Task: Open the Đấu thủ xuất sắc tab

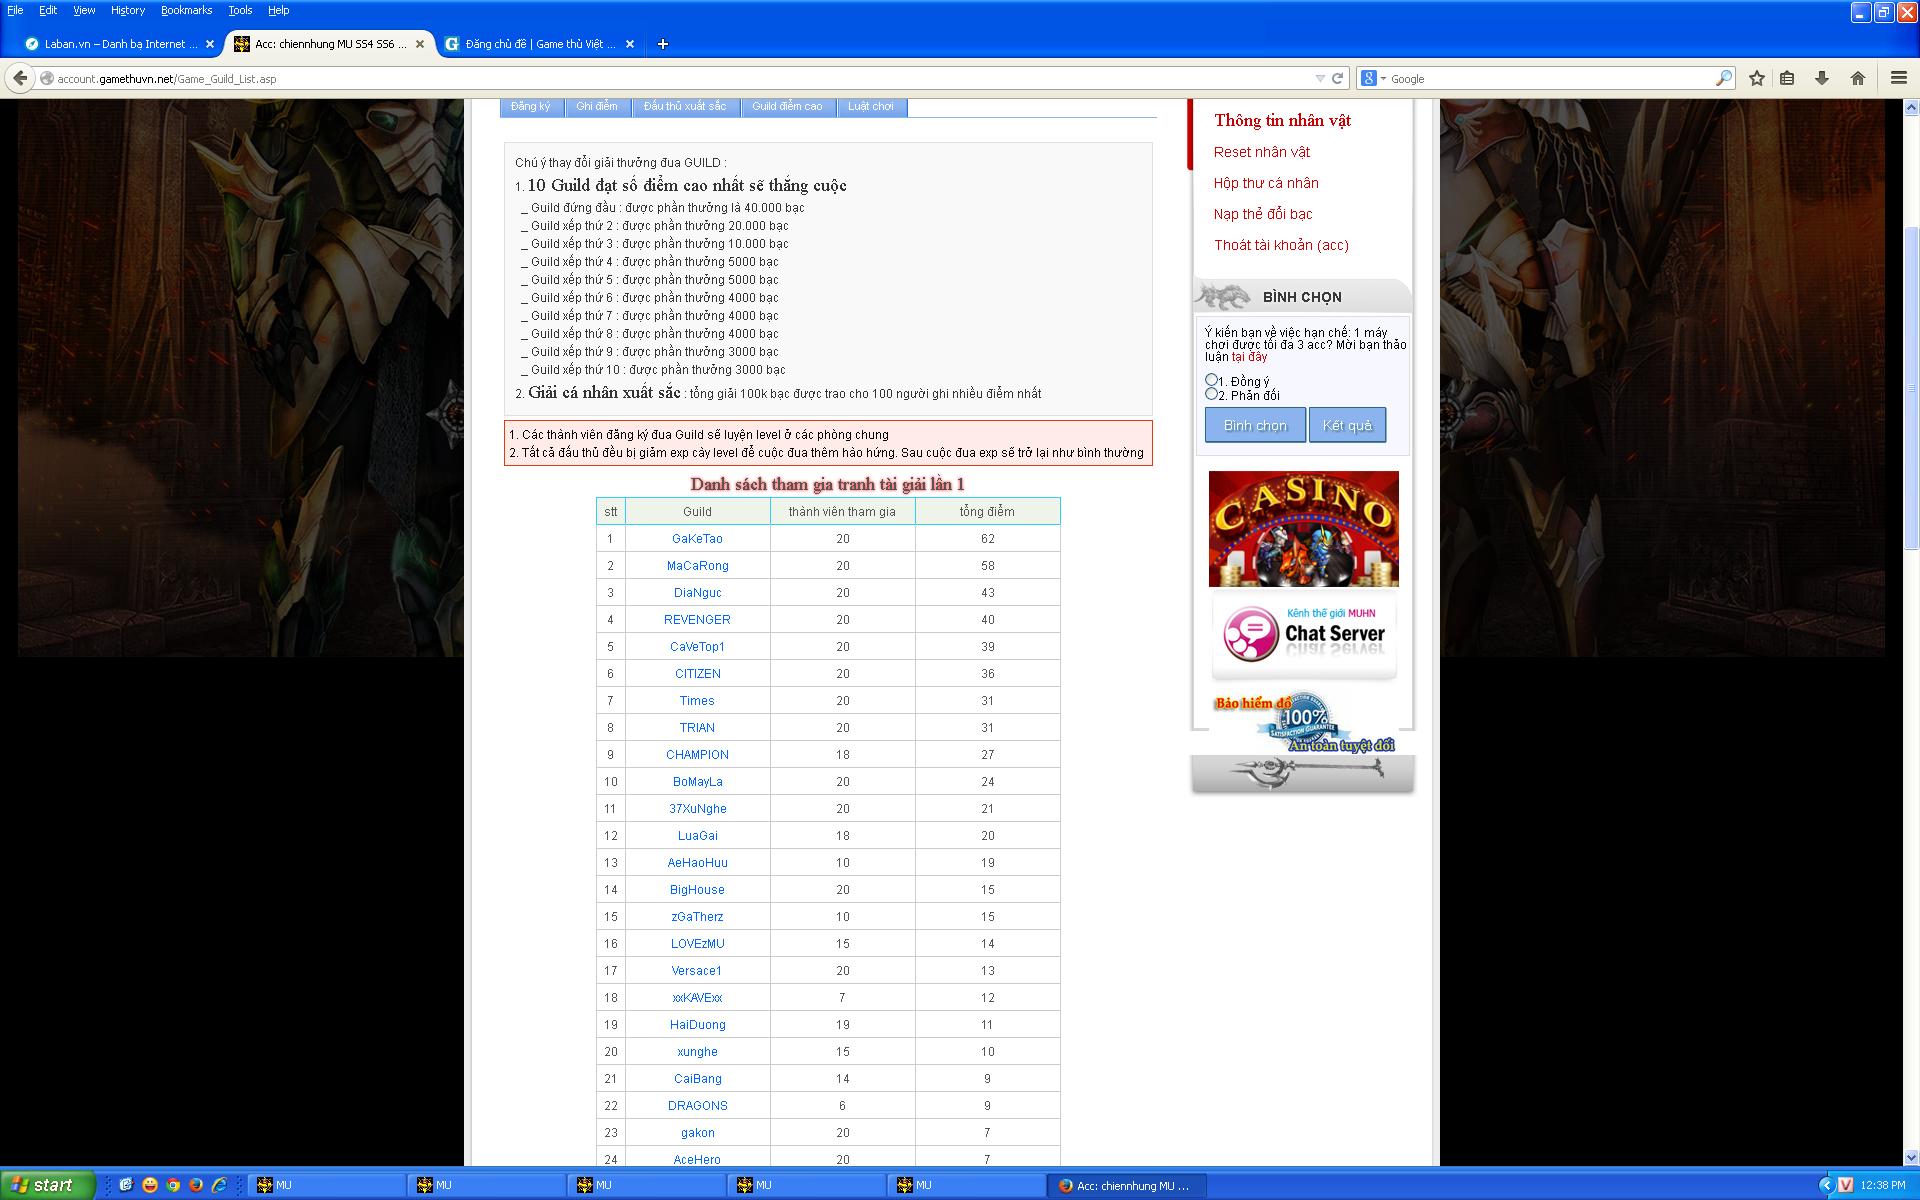Action: 685,106
